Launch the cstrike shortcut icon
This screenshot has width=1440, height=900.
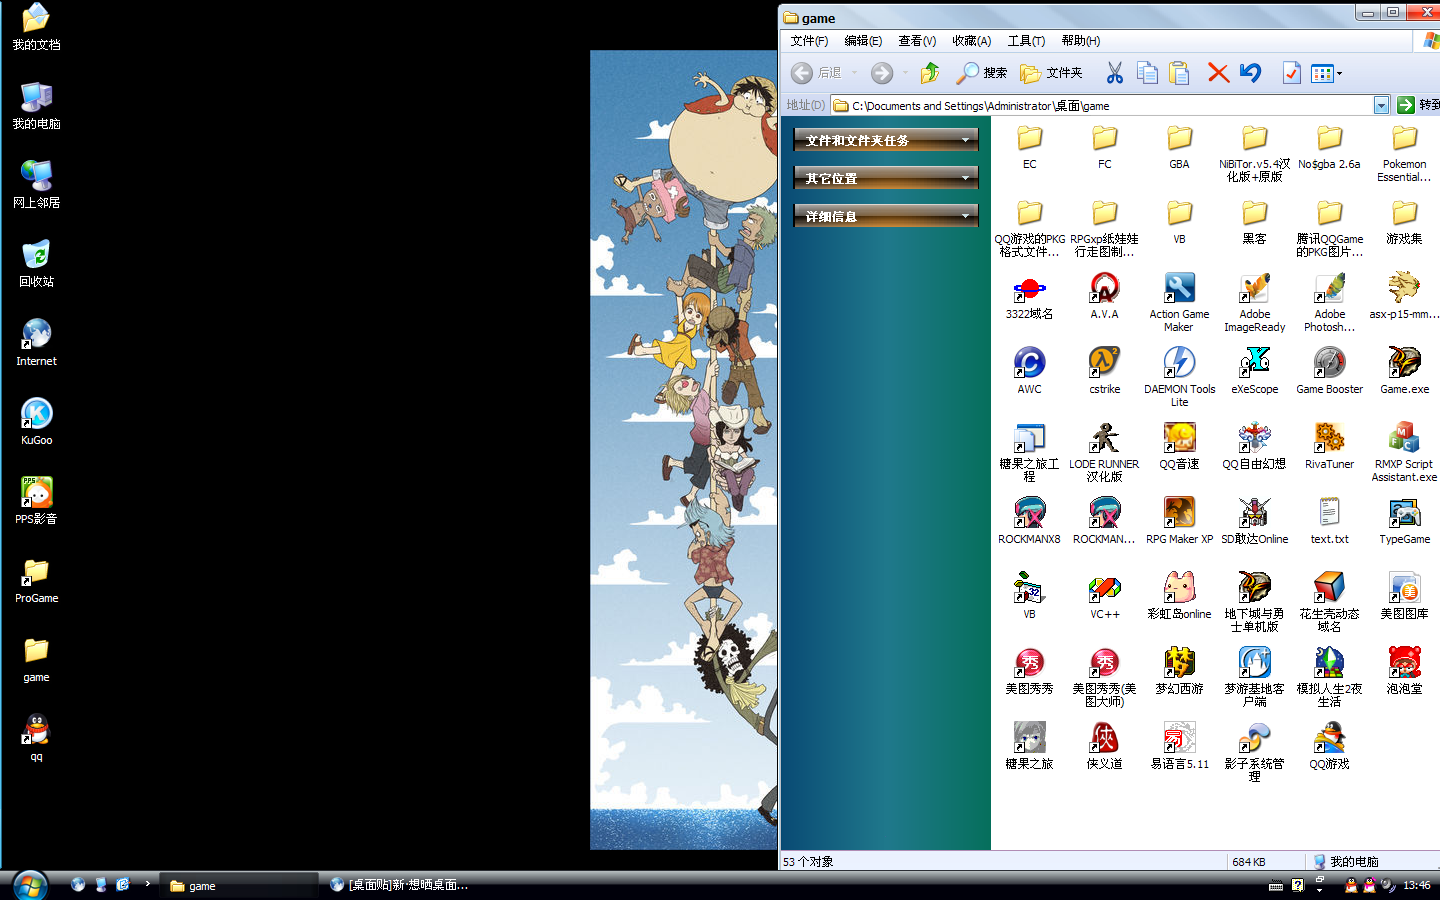click(x=1104, y=370)
